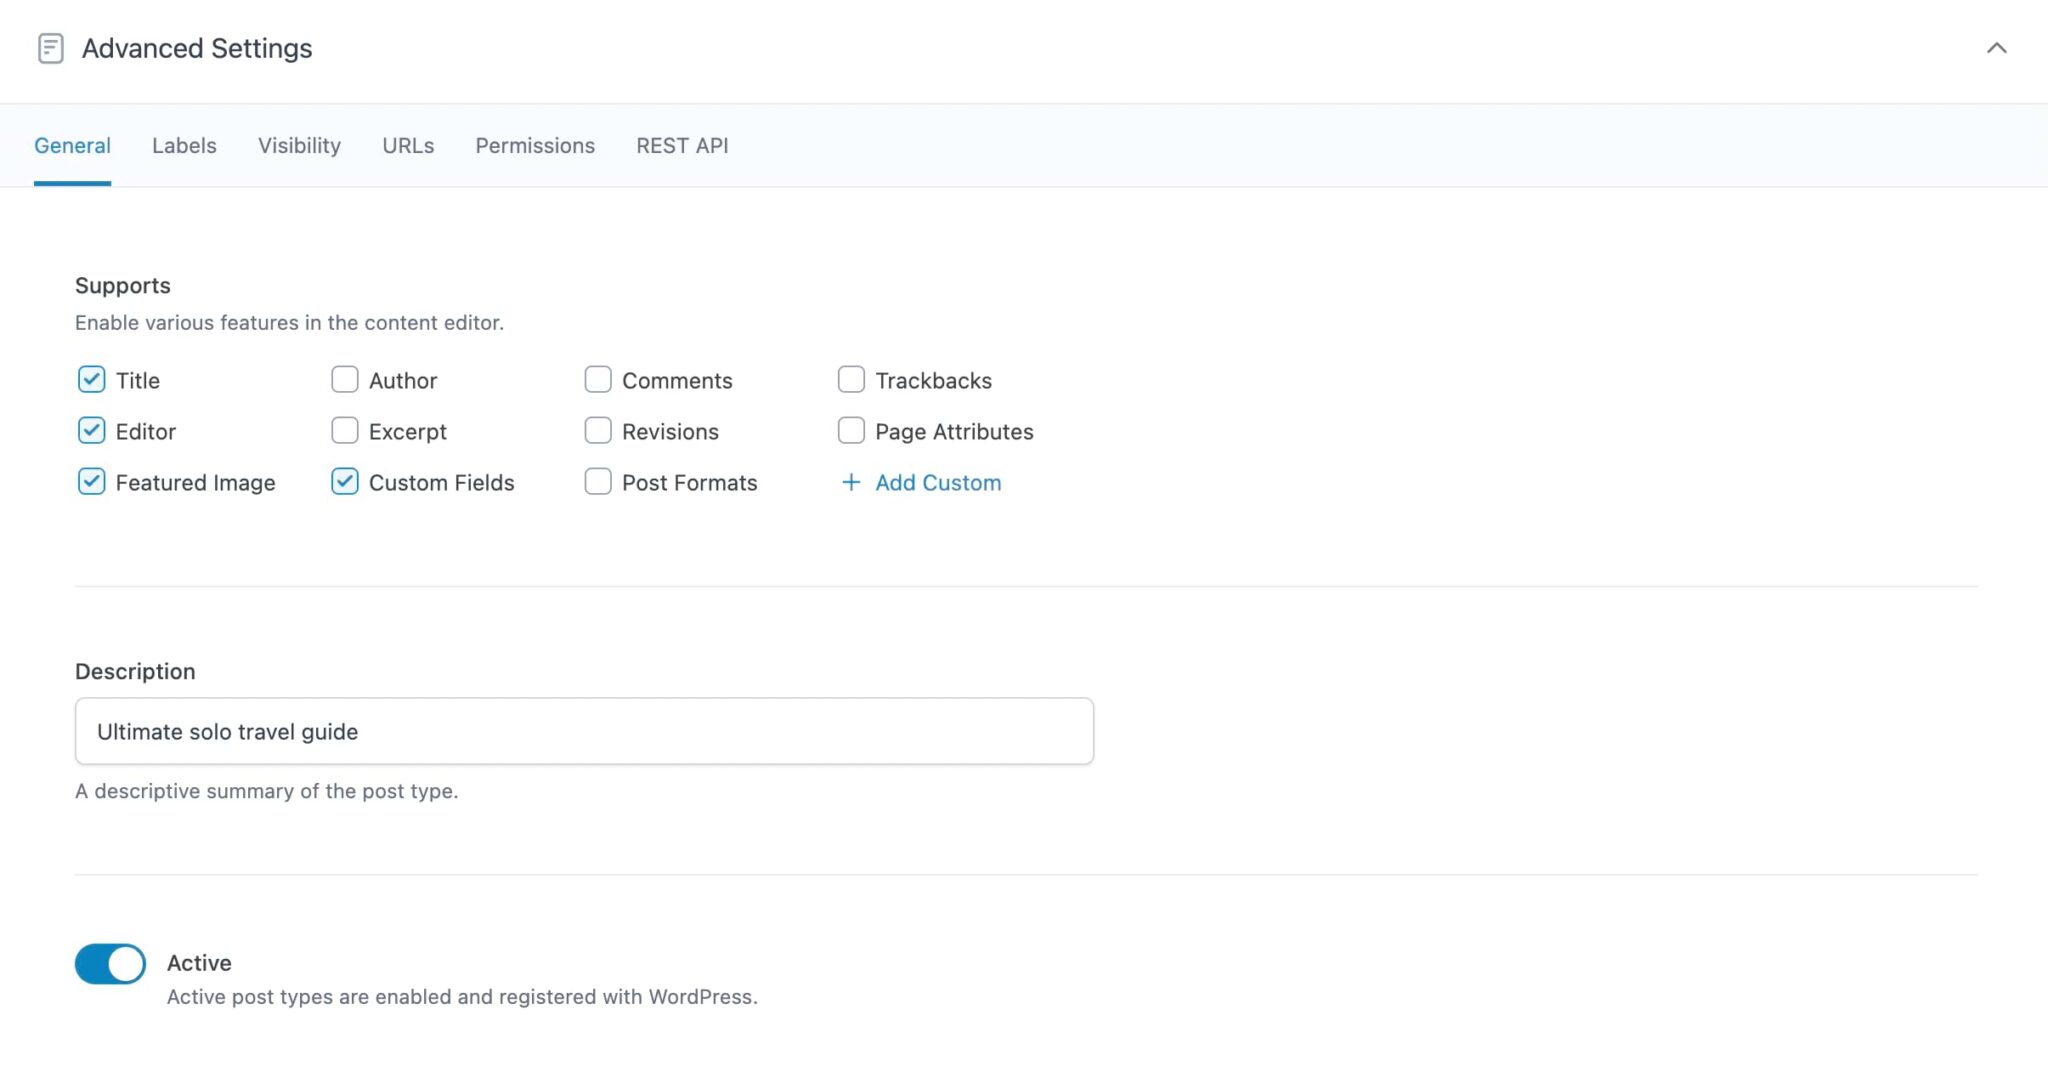Check the Excerpt support option
2048x1083 pixels.
344,431
